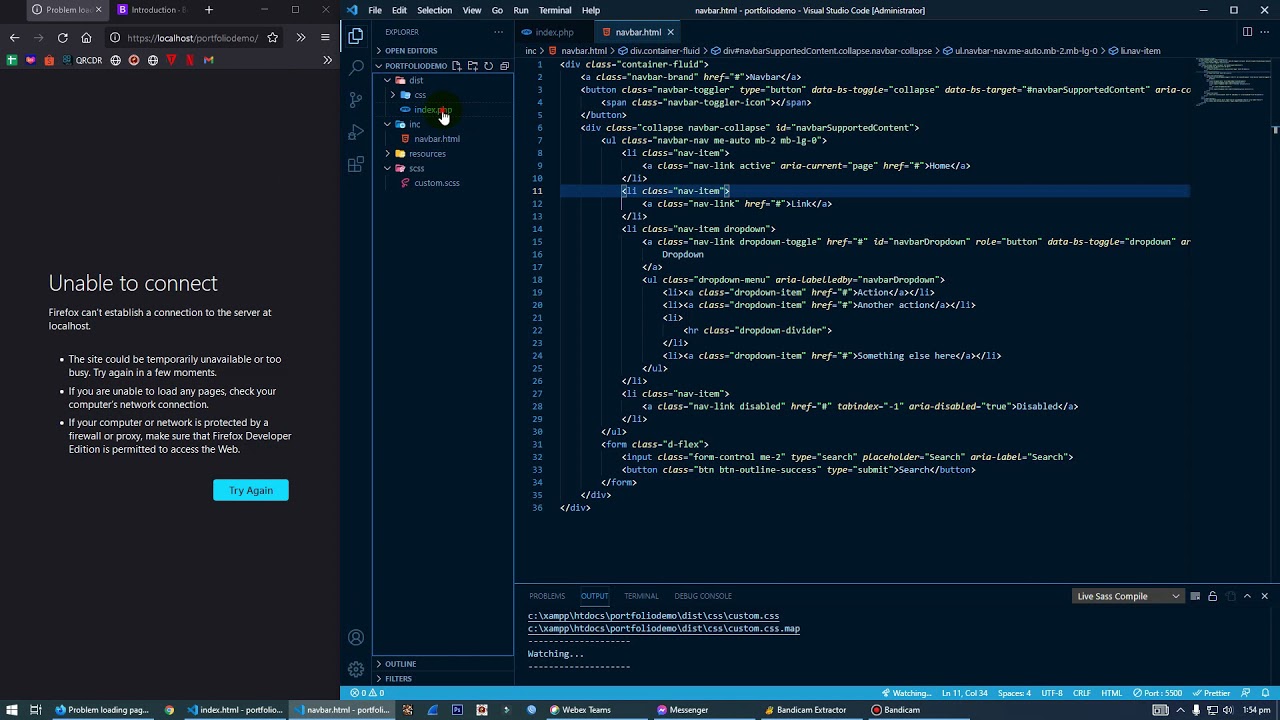This screenshot has width=1280, height=720.
Task: Open the Firefox hamburger menu
Action: point(325,38)
